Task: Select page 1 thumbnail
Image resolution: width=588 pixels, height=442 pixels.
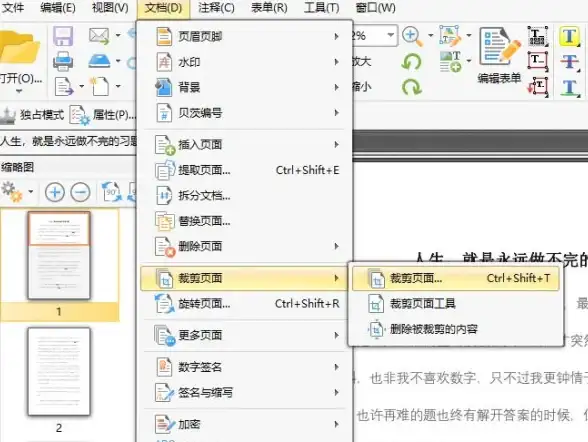Action: point(59,256)
